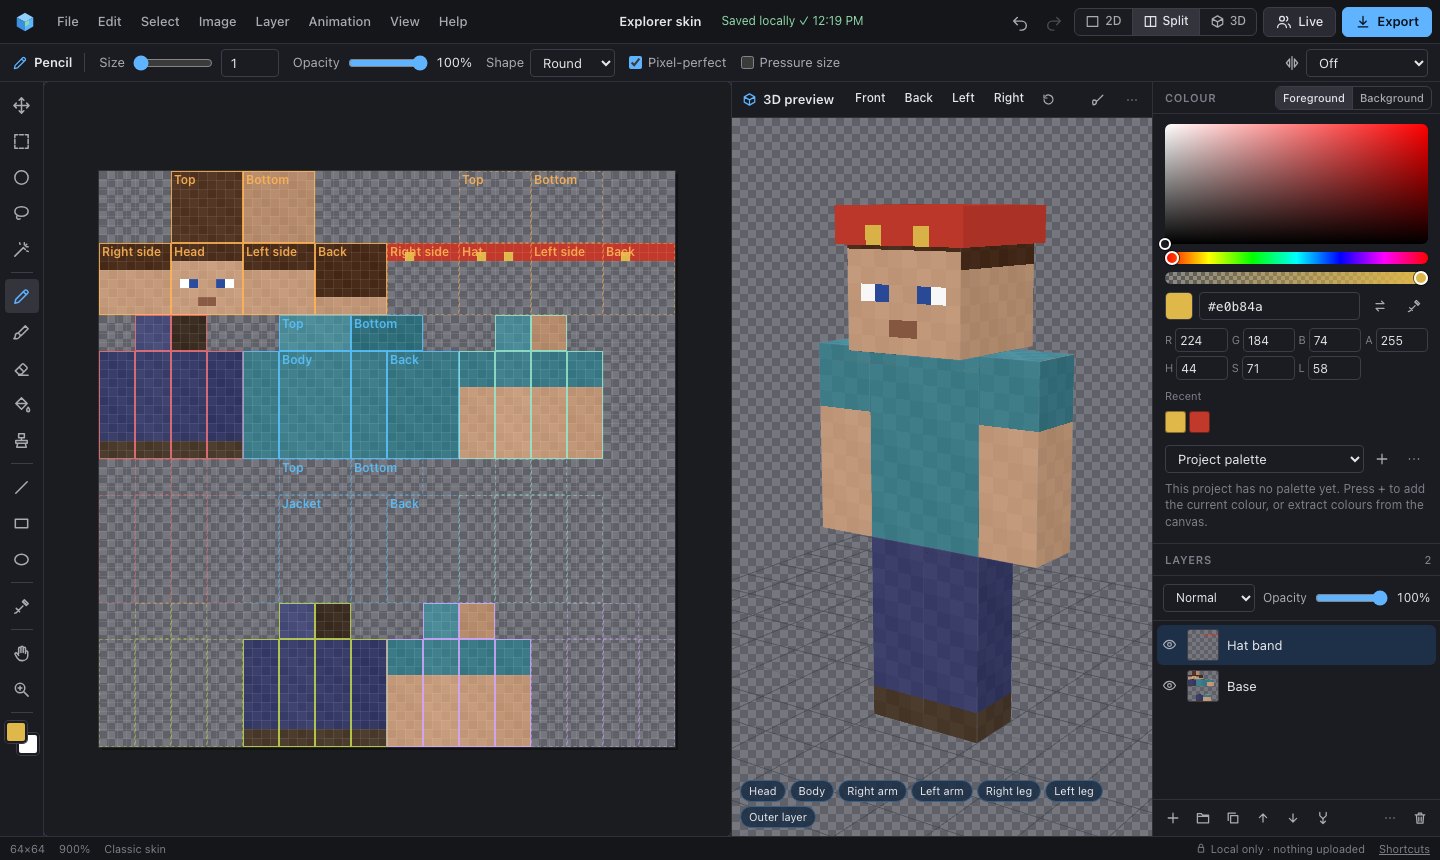1440x860 pixels.
Task: Toggle Body part visibility in preview
Action: click(x=811, y=791)
